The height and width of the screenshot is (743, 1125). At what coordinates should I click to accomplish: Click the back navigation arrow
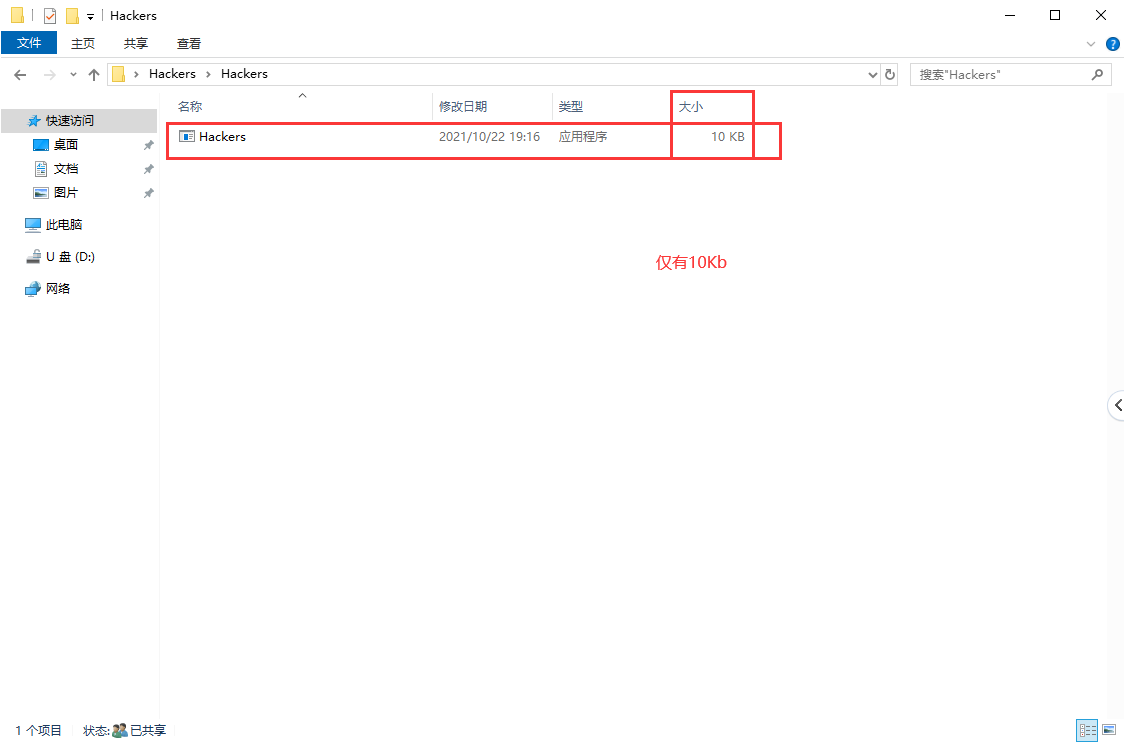[20, 74]
